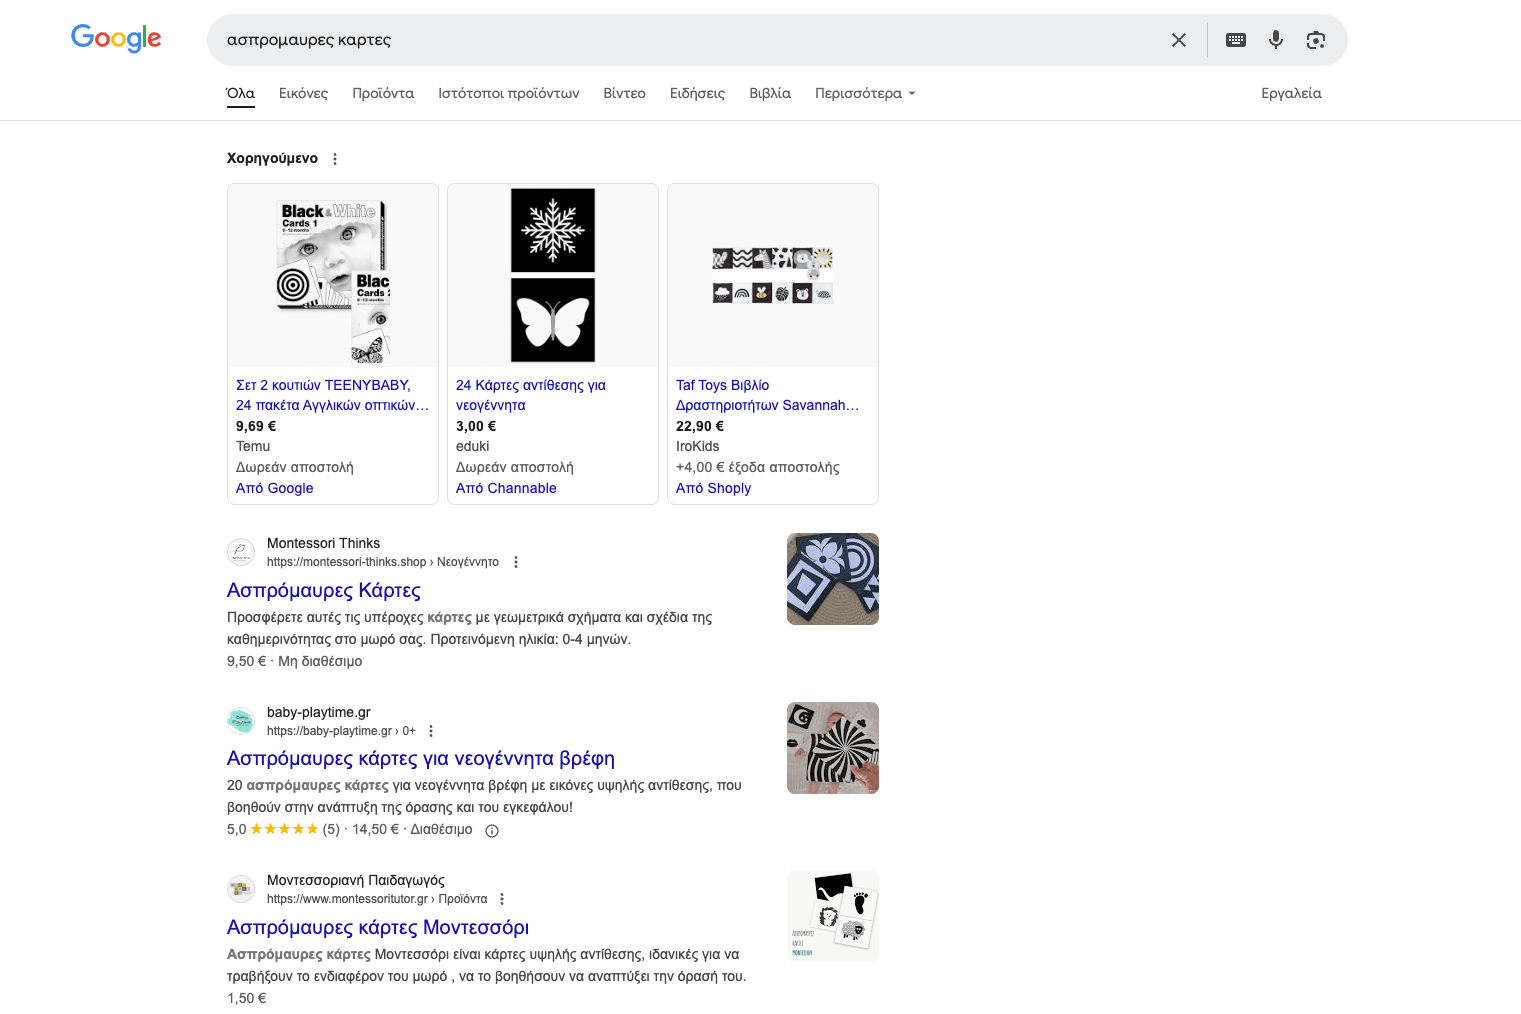Click the montessori-thinks.shop URL breadcrumb

[383, 562]
